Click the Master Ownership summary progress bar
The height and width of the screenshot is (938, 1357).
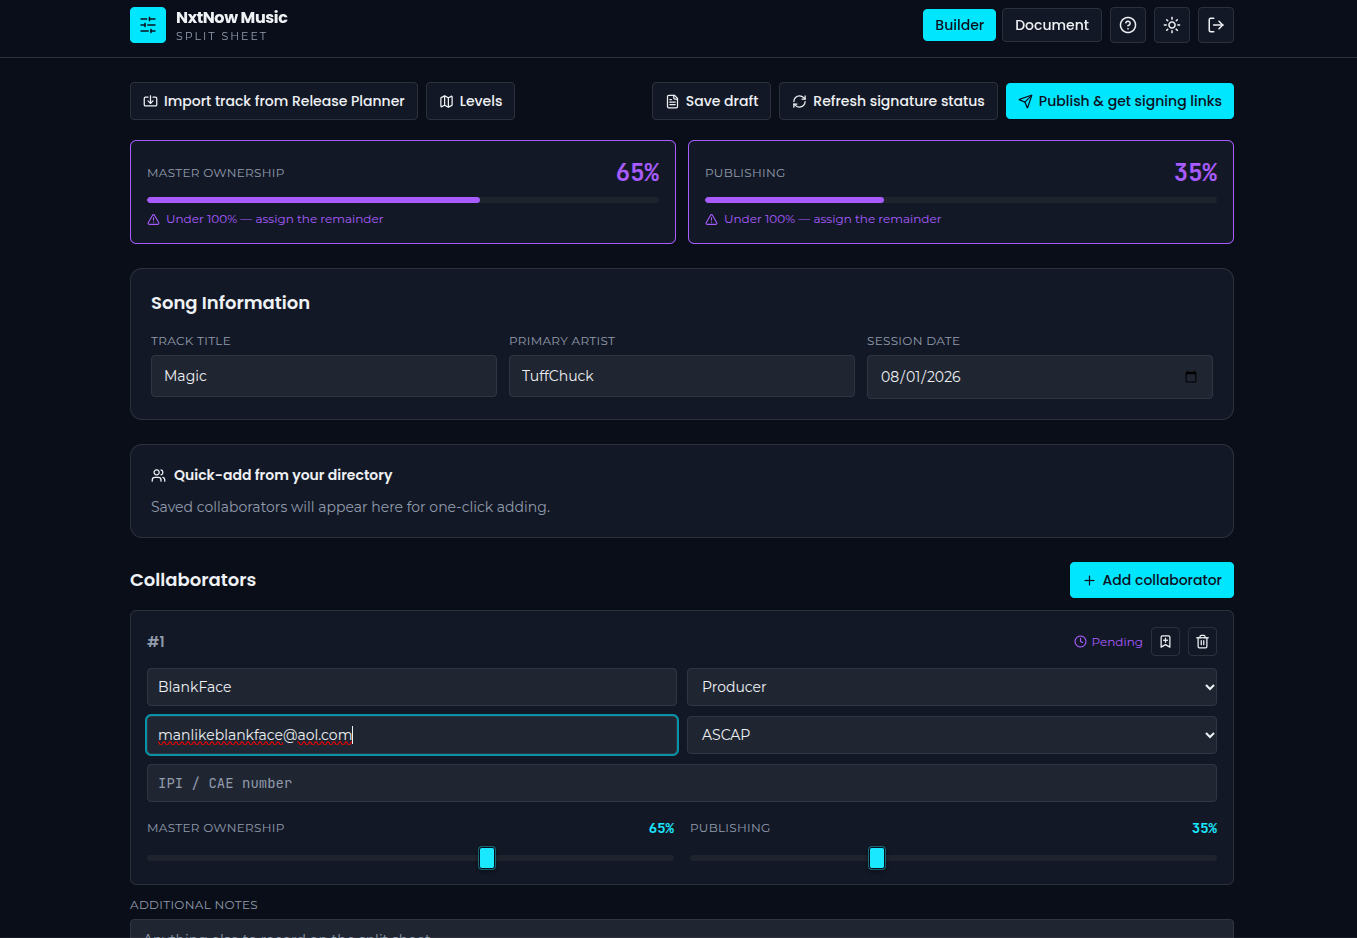pos(403,200)
